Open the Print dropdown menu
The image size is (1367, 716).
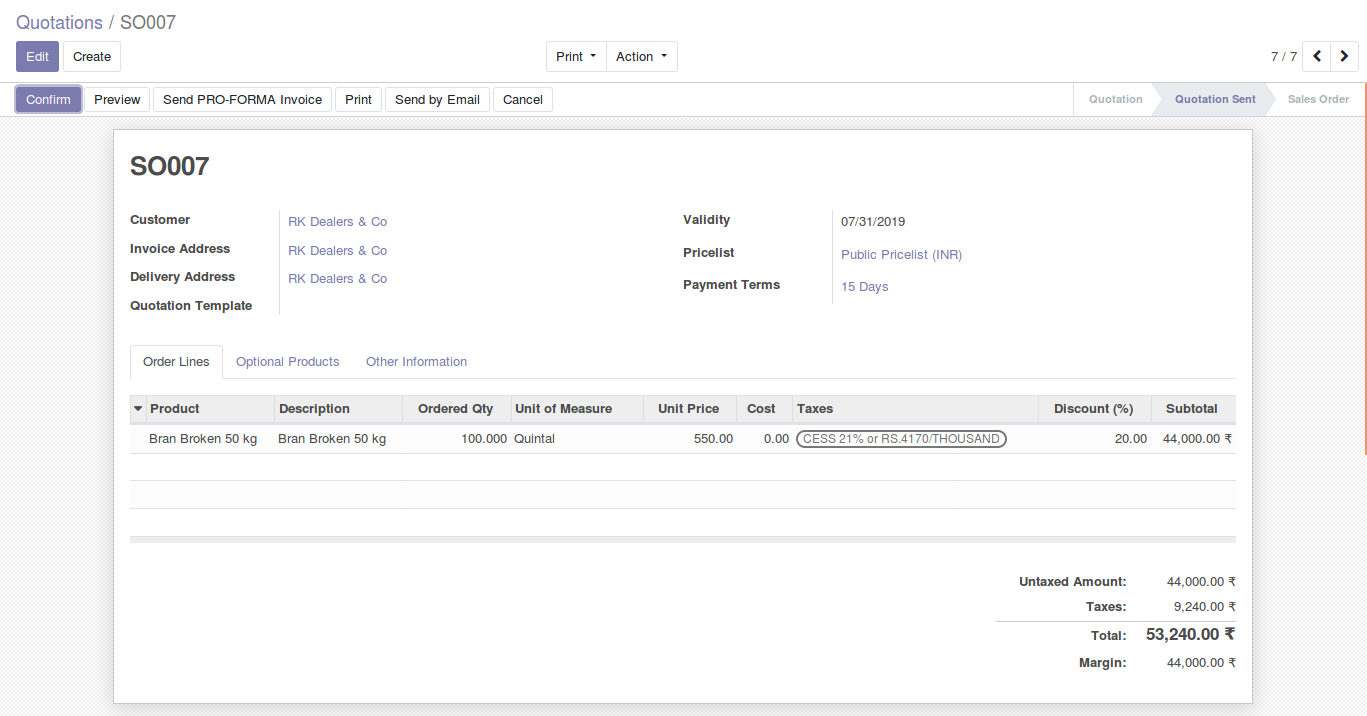click(x=576, y=57)
